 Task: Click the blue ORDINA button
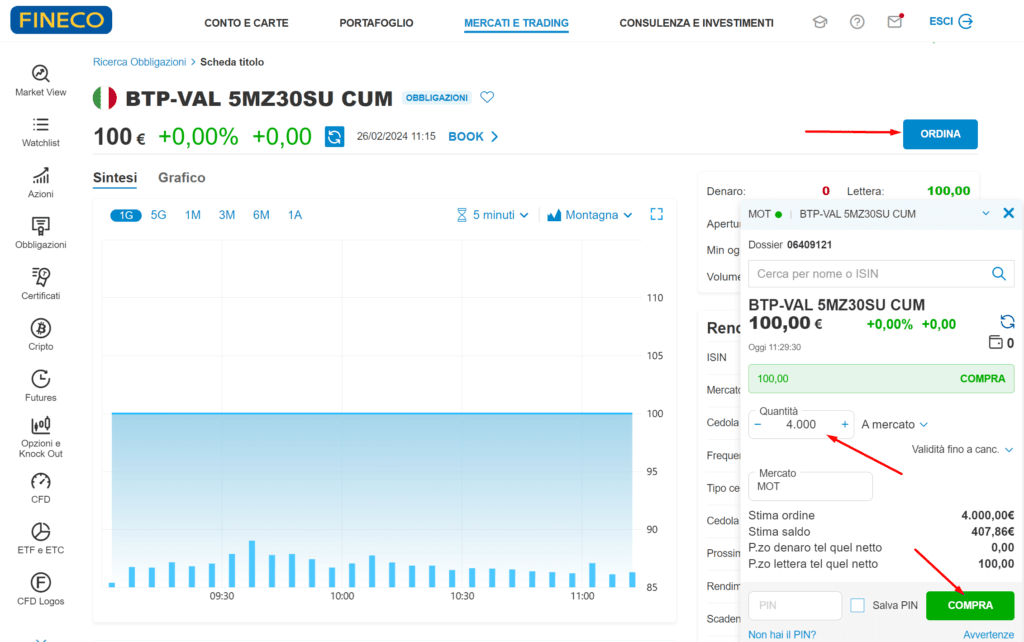939,134
